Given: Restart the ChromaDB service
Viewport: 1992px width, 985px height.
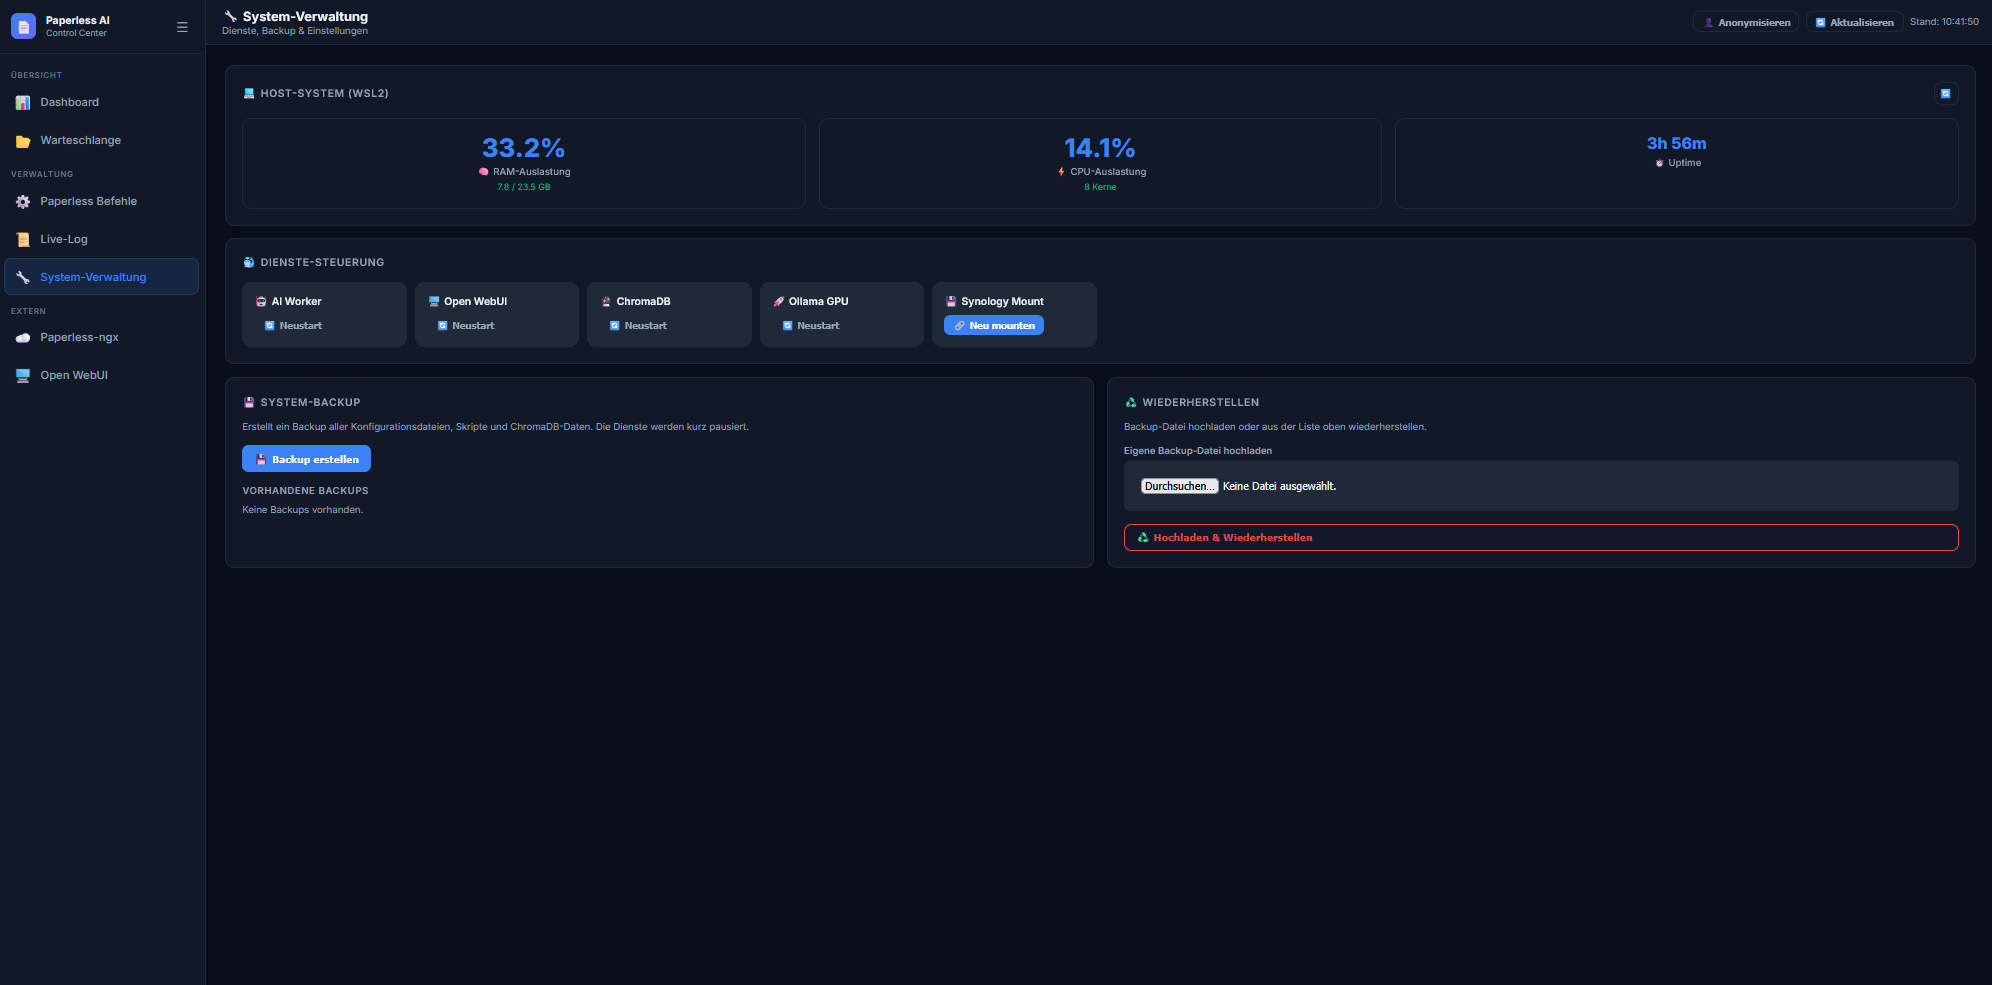Looking at the screenshot, I should point(638,326).
